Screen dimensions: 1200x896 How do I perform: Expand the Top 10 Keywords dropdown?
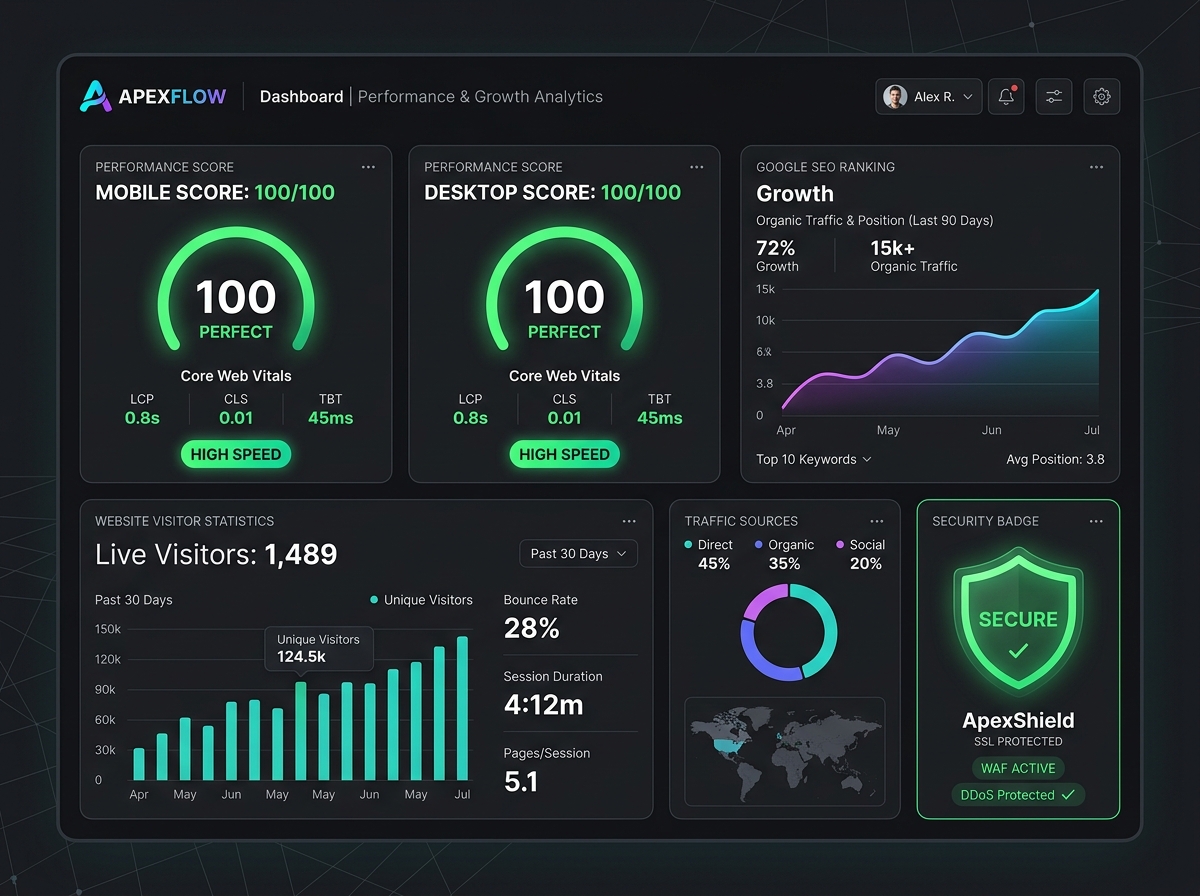814,459
